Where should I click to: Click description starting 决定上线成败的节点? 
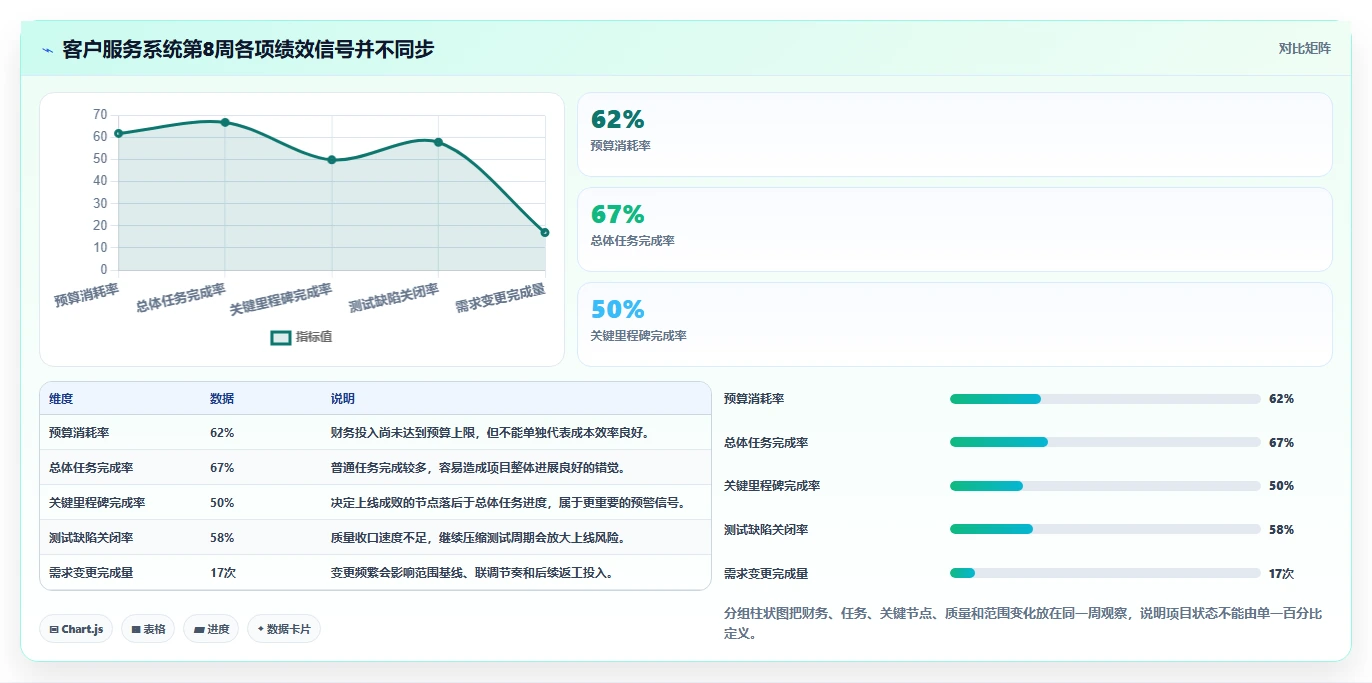(x=508, y=502)
